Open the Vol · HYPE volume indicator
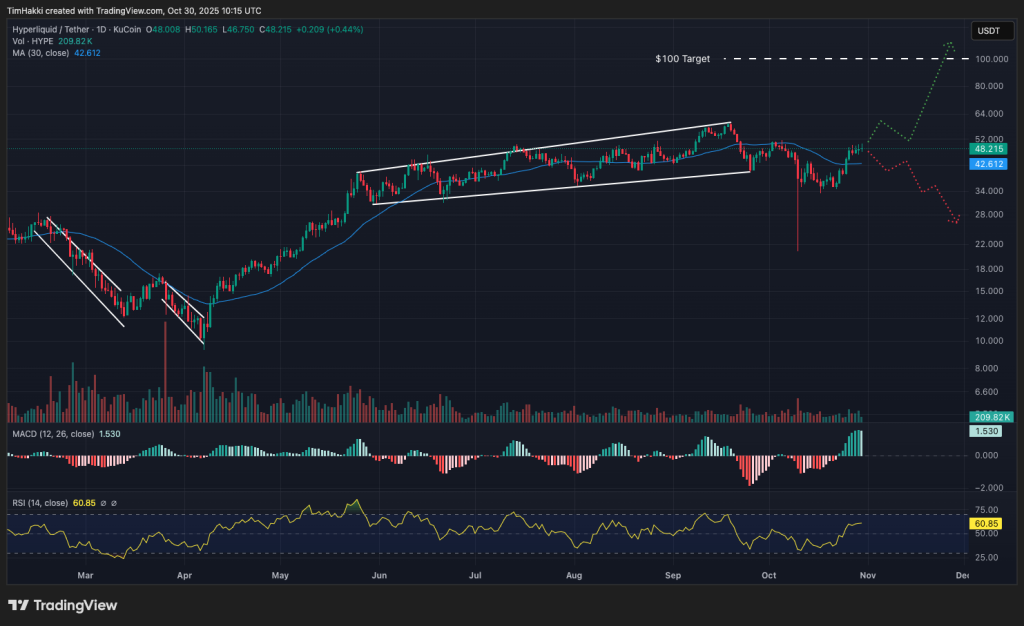The height and width of the screenshot is (626, 1024). click(x=32, y=41)
